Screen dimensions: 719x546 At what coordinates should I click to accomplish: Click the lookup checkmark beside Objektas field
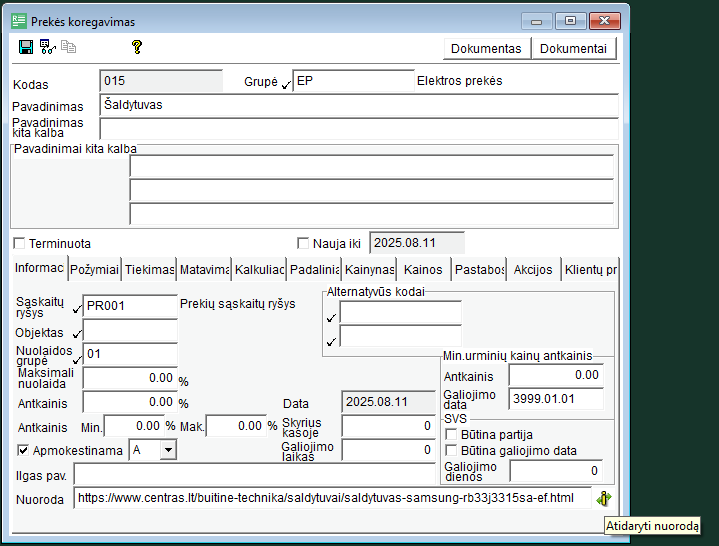(x=77, y=333)
